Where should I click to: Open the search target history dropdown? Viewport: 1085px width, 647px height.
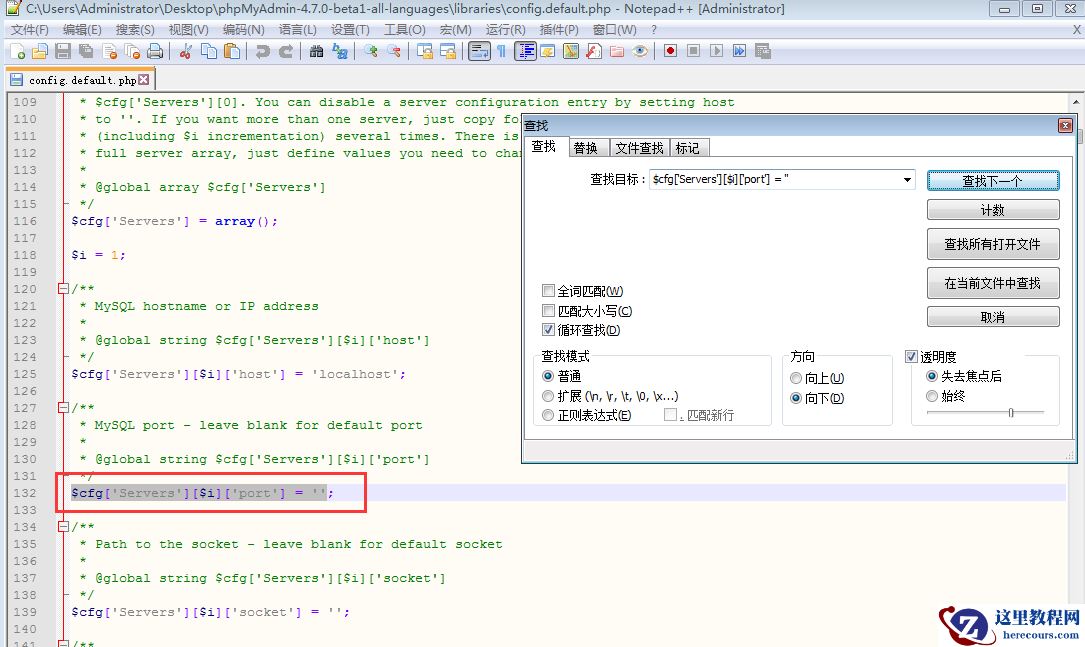click(906, 180)
